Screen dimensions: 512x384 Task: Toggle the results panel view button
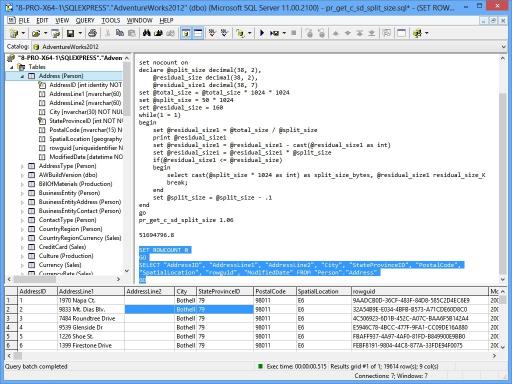pos(198,33)
